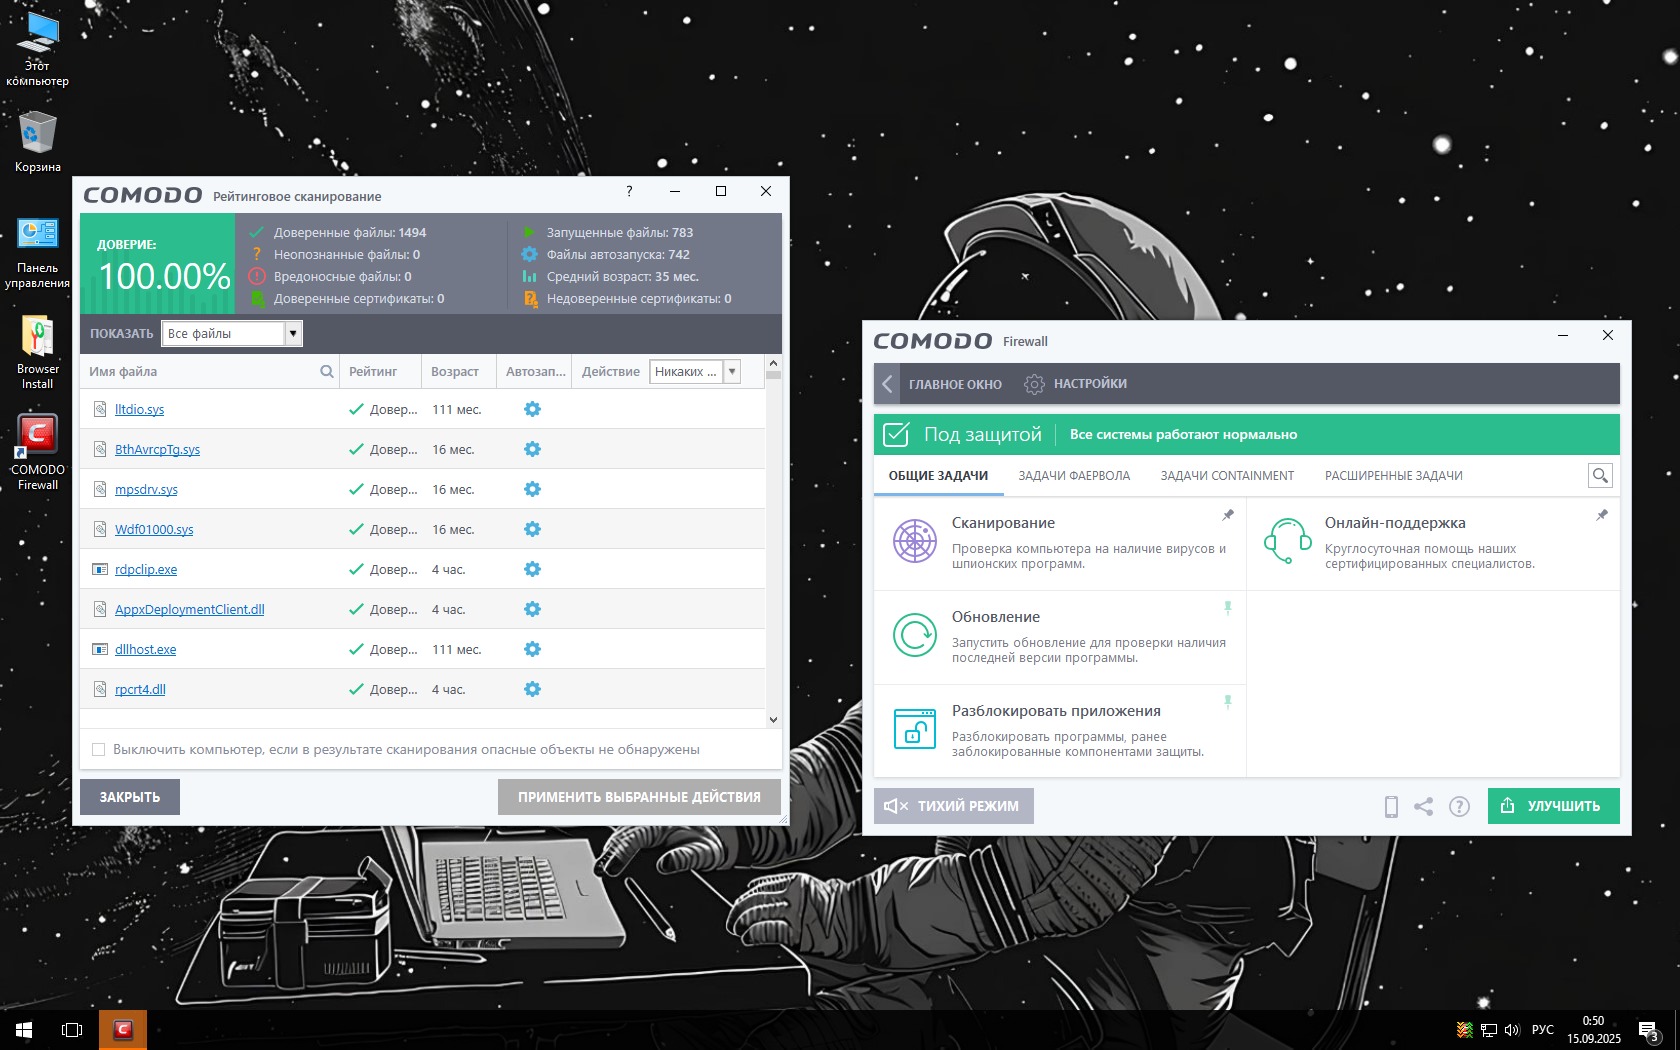This screenshot has height=1050, width=1680.
Task: Click the gear icon in mpsdrv.sys row
Action: 532,489
